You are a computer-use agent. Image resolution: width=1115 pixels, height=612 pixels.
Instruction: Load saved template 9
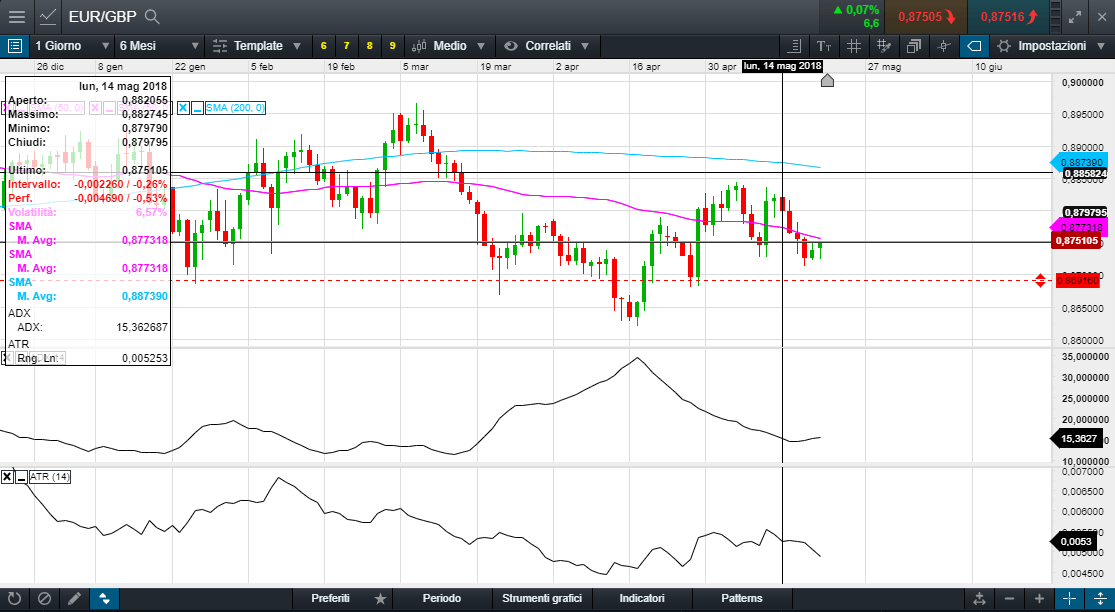[393, 46]
